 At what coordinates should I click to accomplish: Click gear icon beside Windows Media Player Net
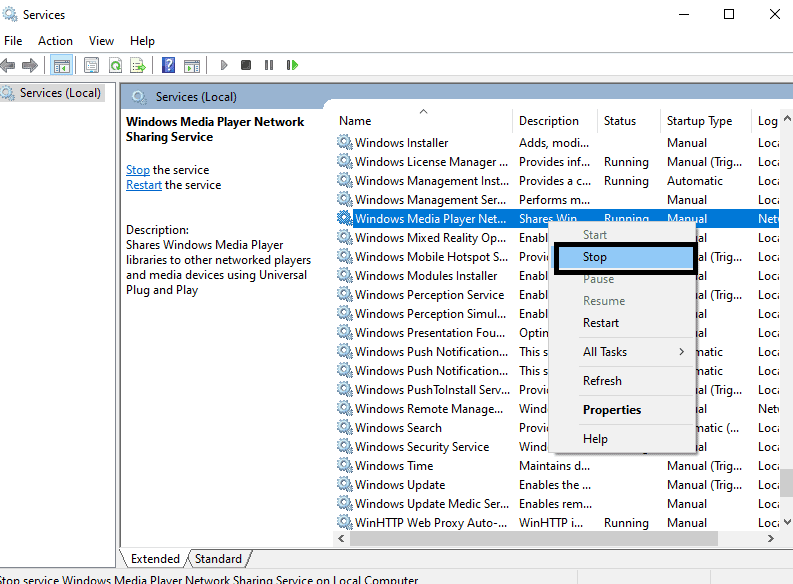tap(345, 218)
